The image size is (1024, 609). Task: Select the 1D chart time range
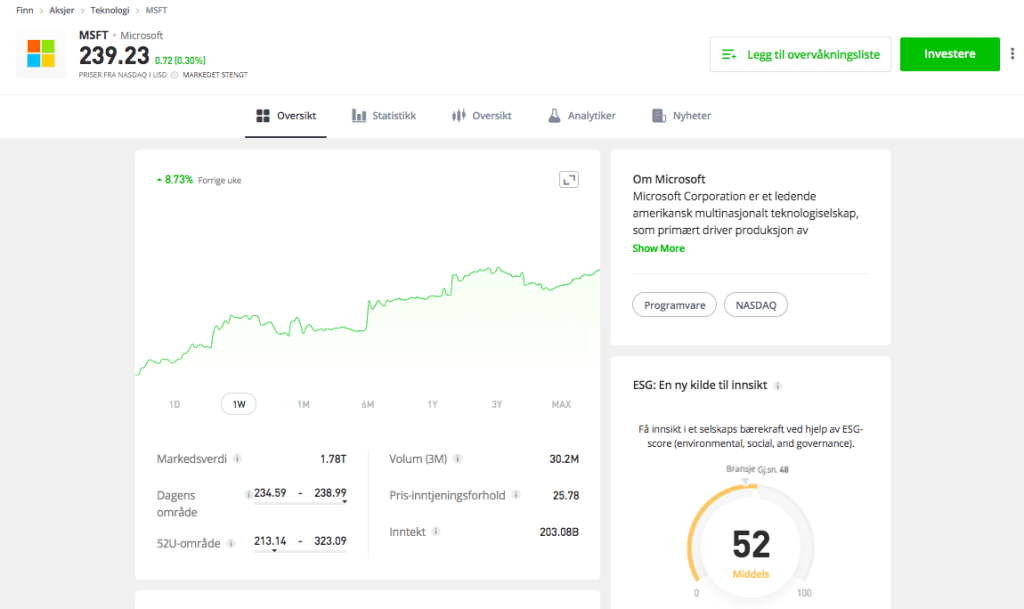pos(174,404)
